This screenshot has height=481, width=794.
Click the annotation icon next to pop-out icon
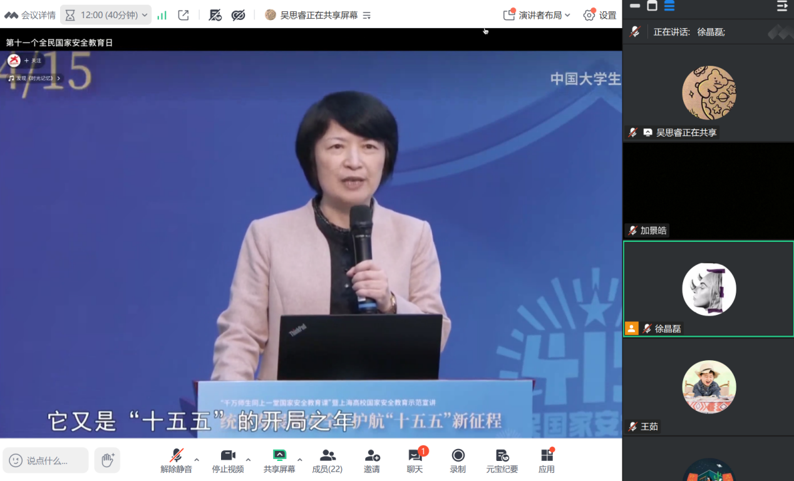(215, 15)
